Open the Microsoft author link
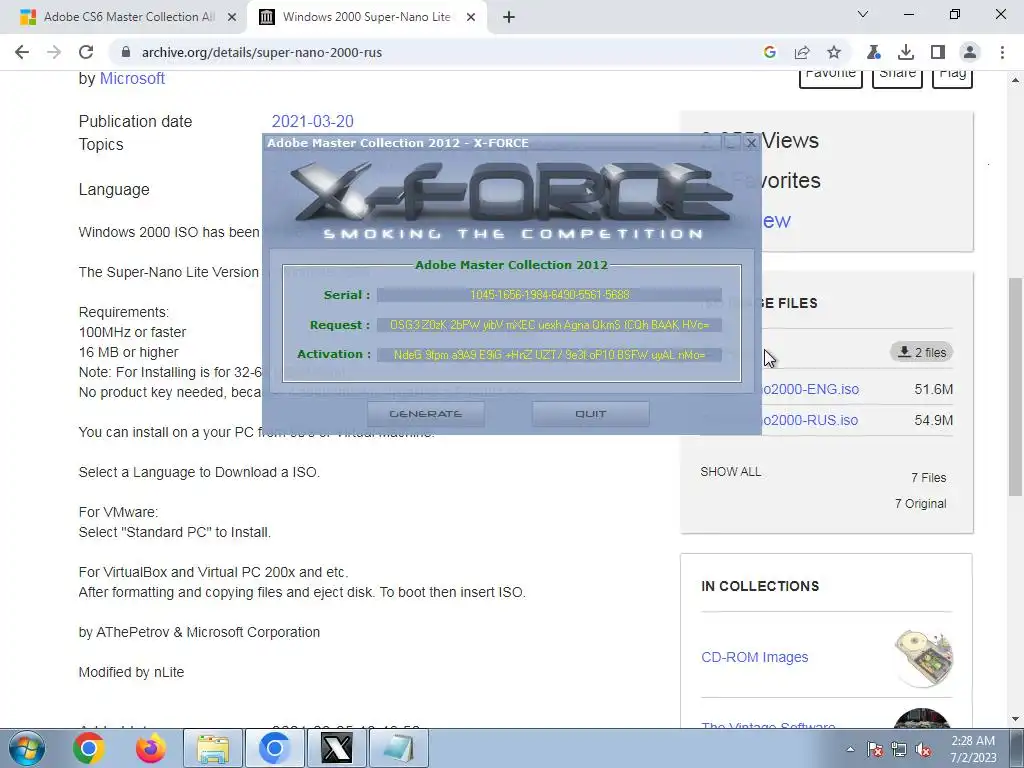Viewport: 1024px width, 768px height. tap(132, 78)
